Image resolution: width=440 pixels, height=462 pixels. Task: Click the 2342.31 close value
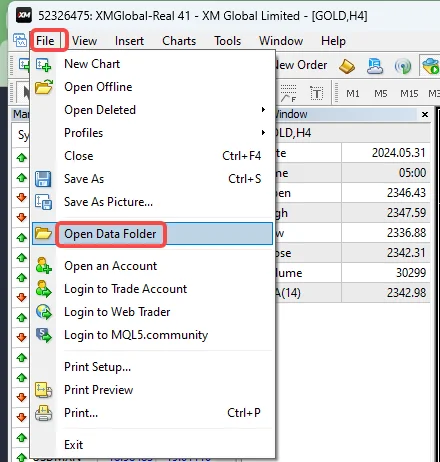coord(406,253)
